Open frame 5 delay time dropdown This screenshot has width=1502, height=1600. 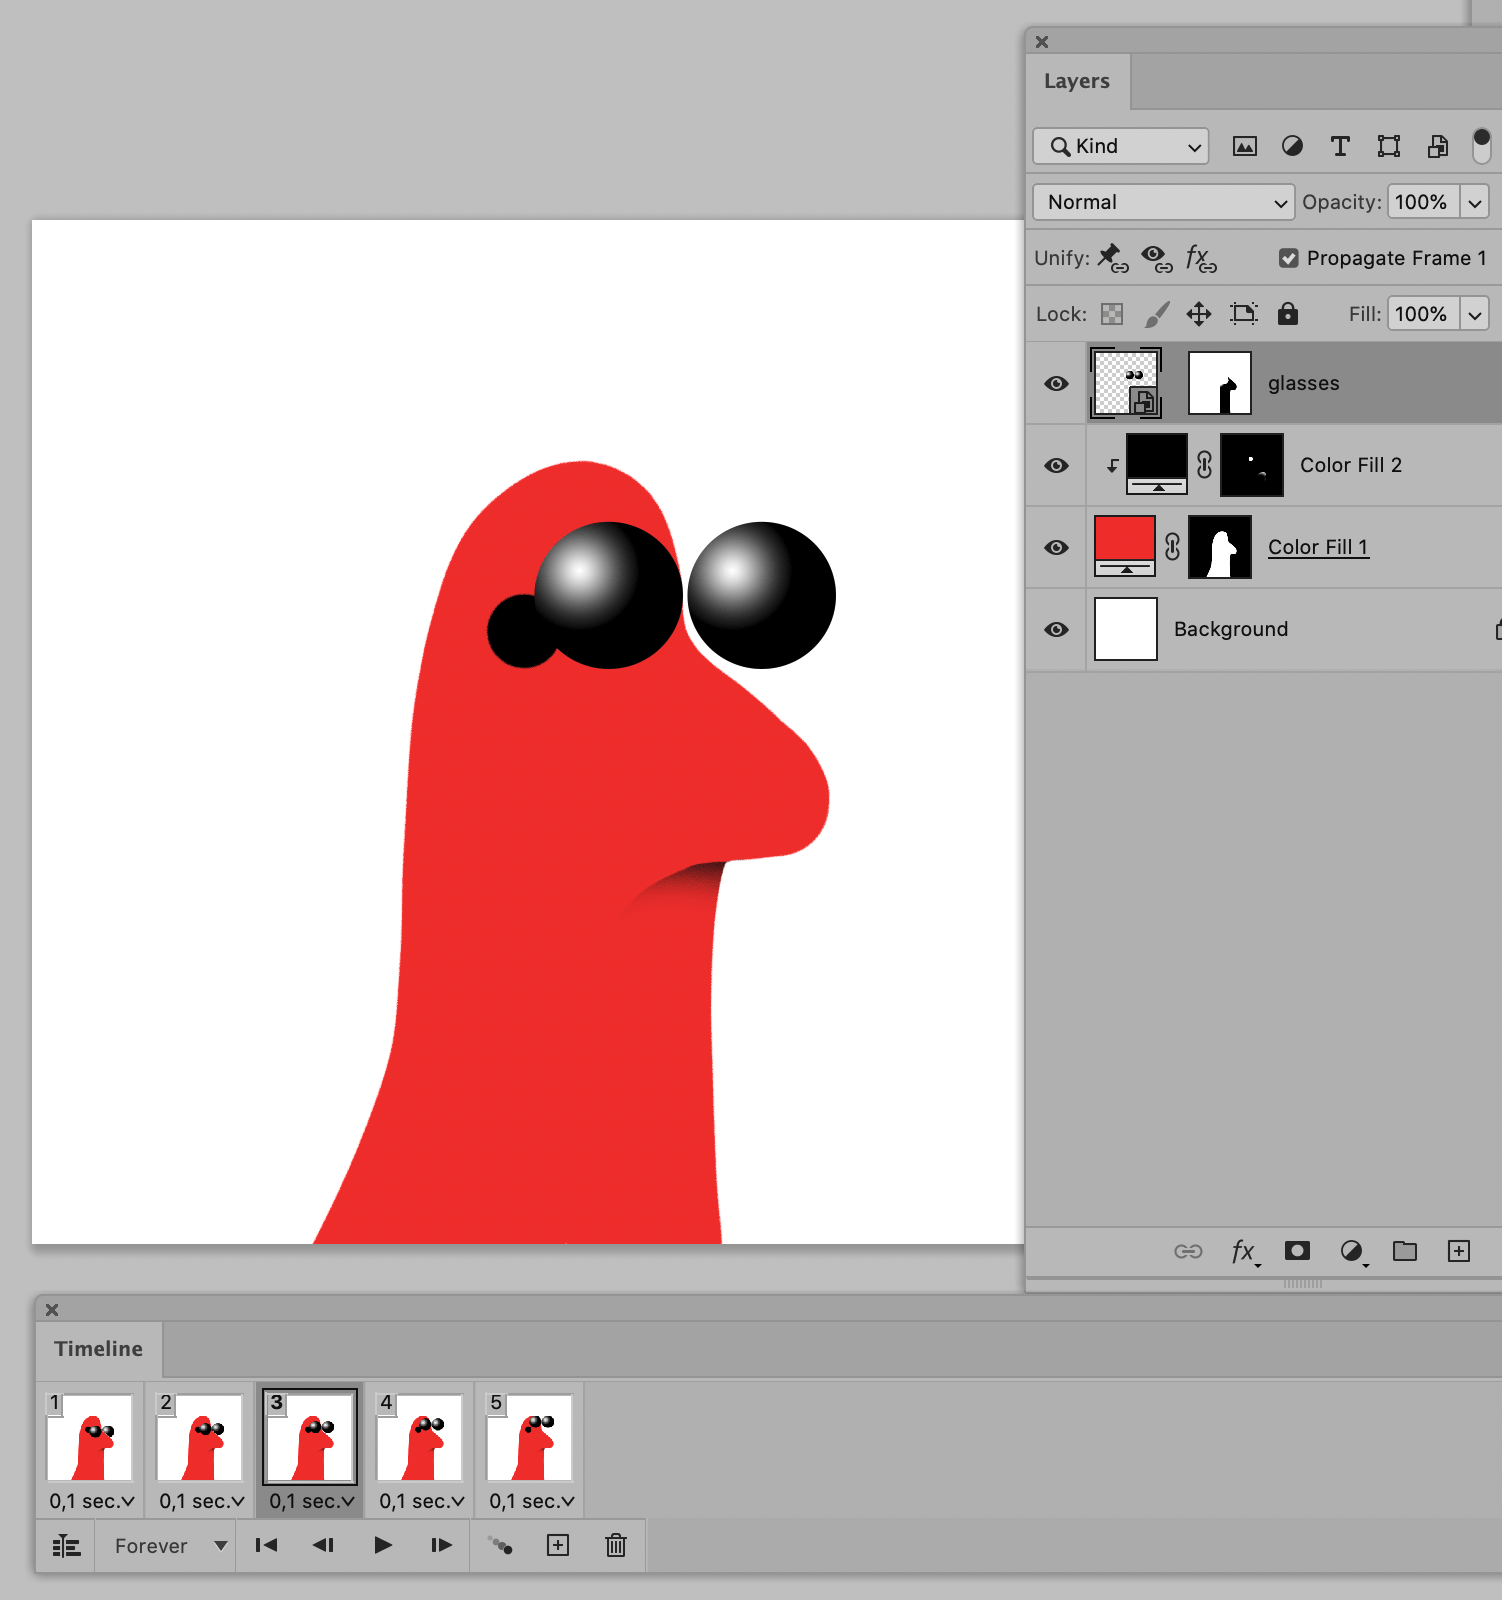(531, 1501)
